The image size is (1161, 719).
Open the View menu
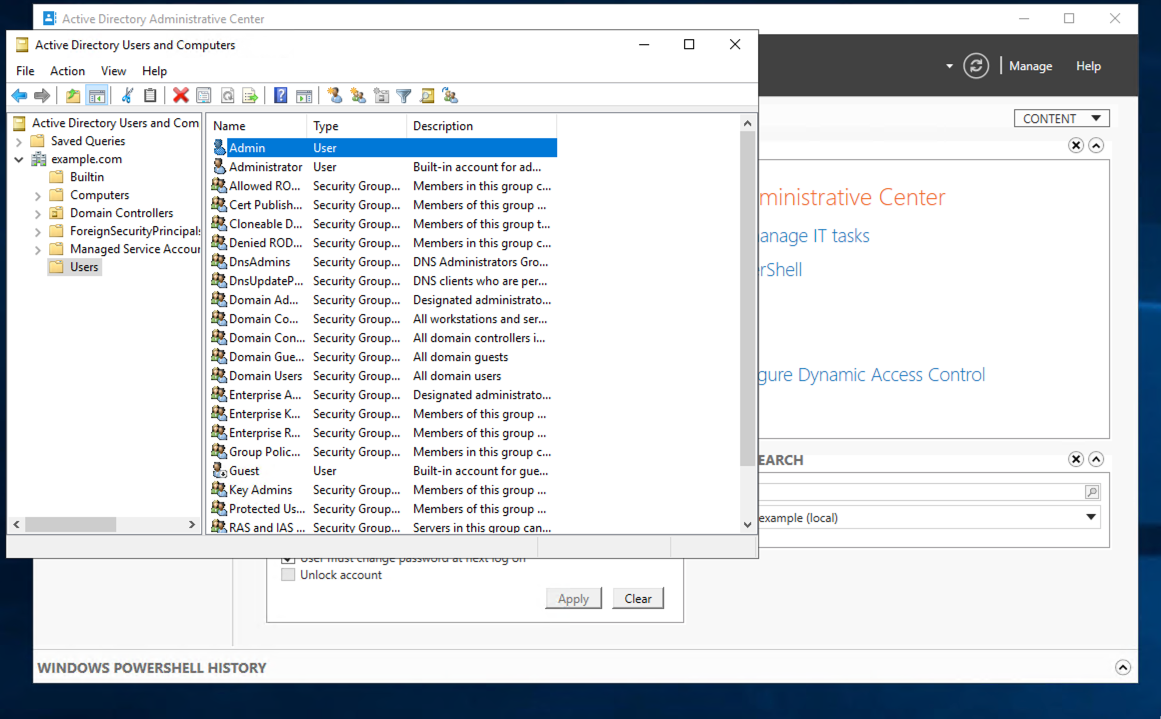(x=113, y=71)
